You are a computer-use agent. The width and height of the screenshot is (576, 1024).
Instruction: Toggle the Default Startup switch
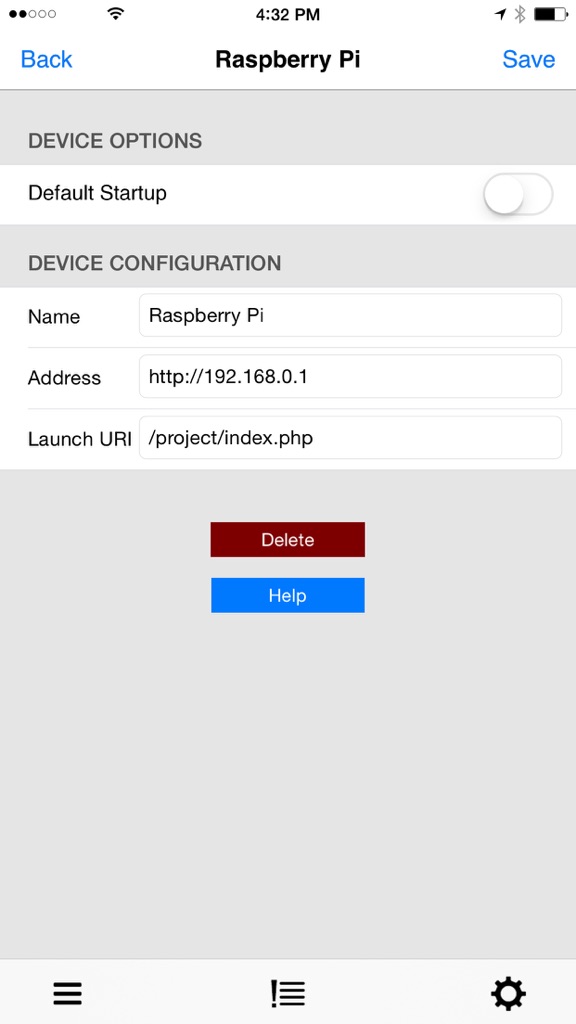click(518, 194)
